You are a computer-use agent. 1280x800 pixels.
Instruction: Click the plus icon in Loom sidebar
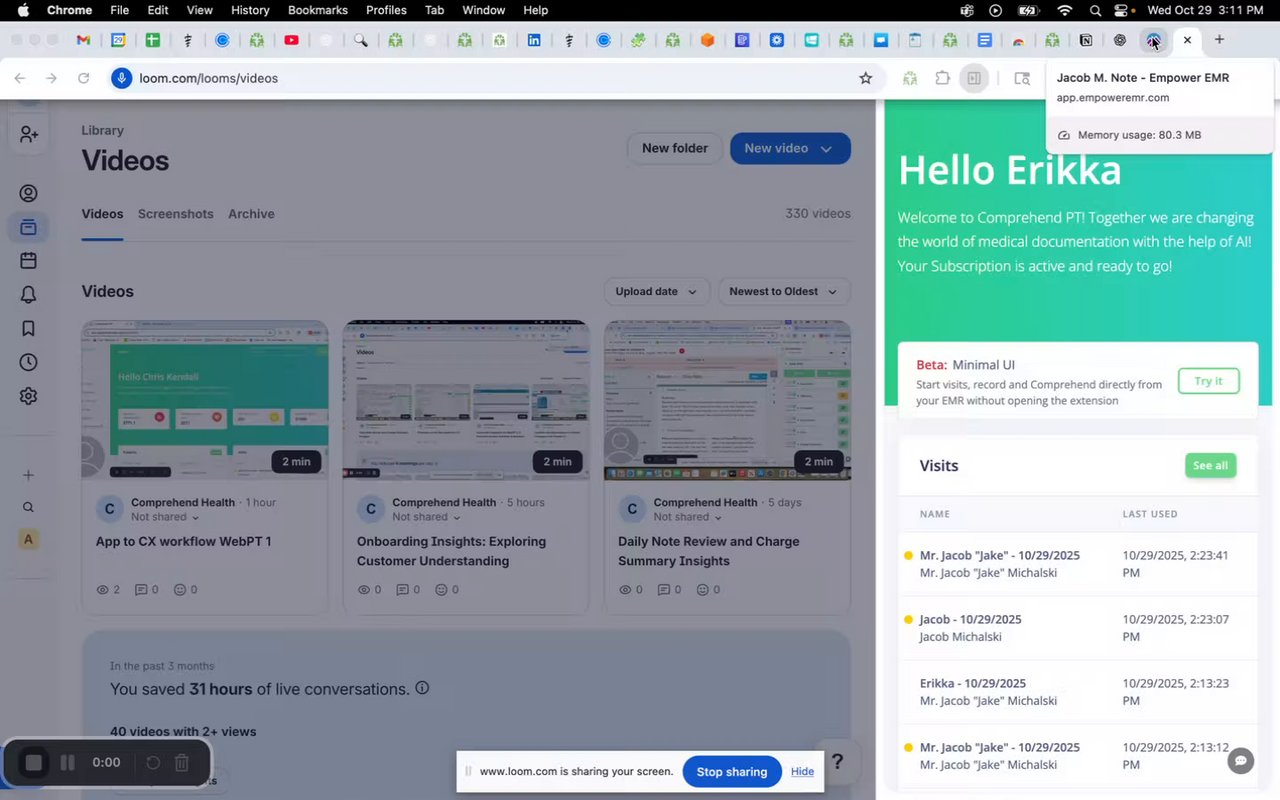(x=28, y=475)
